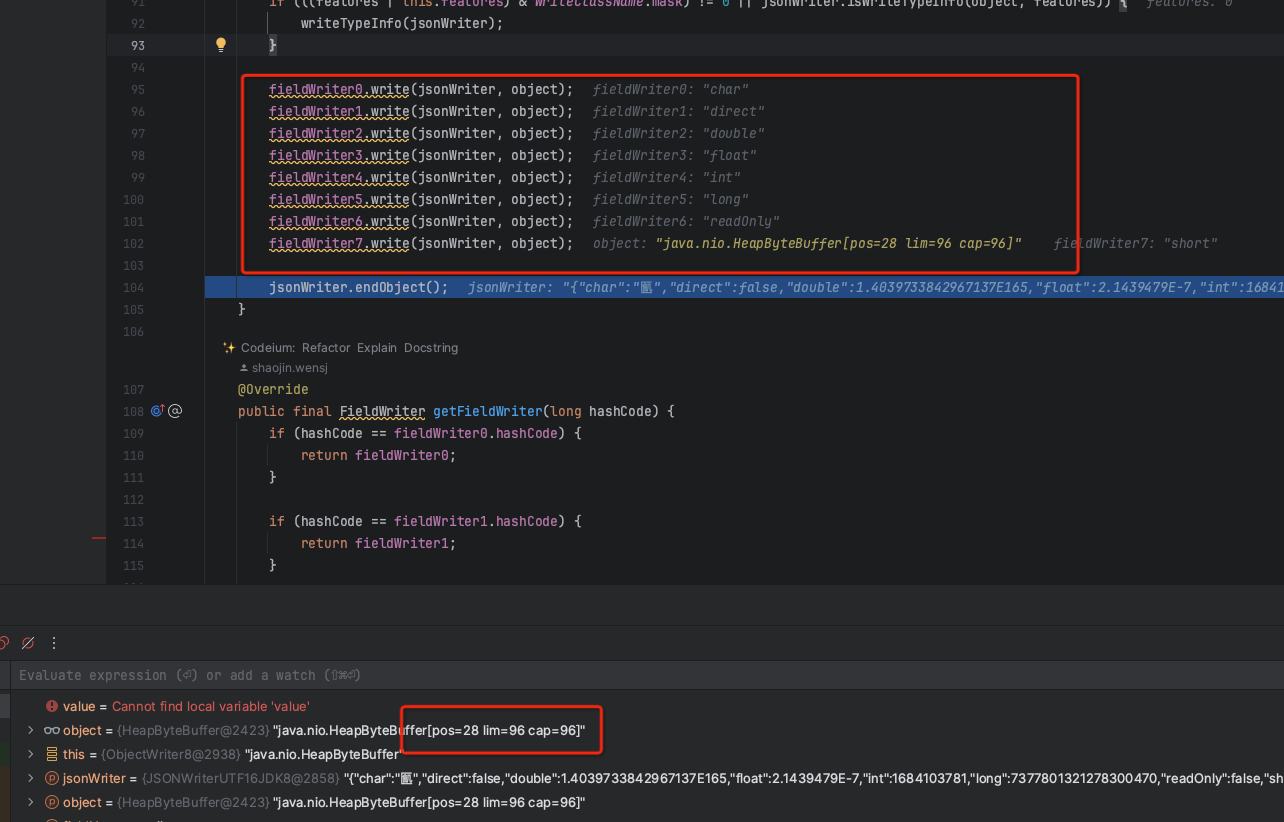Click the overriding method marker at line 108
Image resolution: width=1284 pixels, height=822 pixels.
(156, 410)
